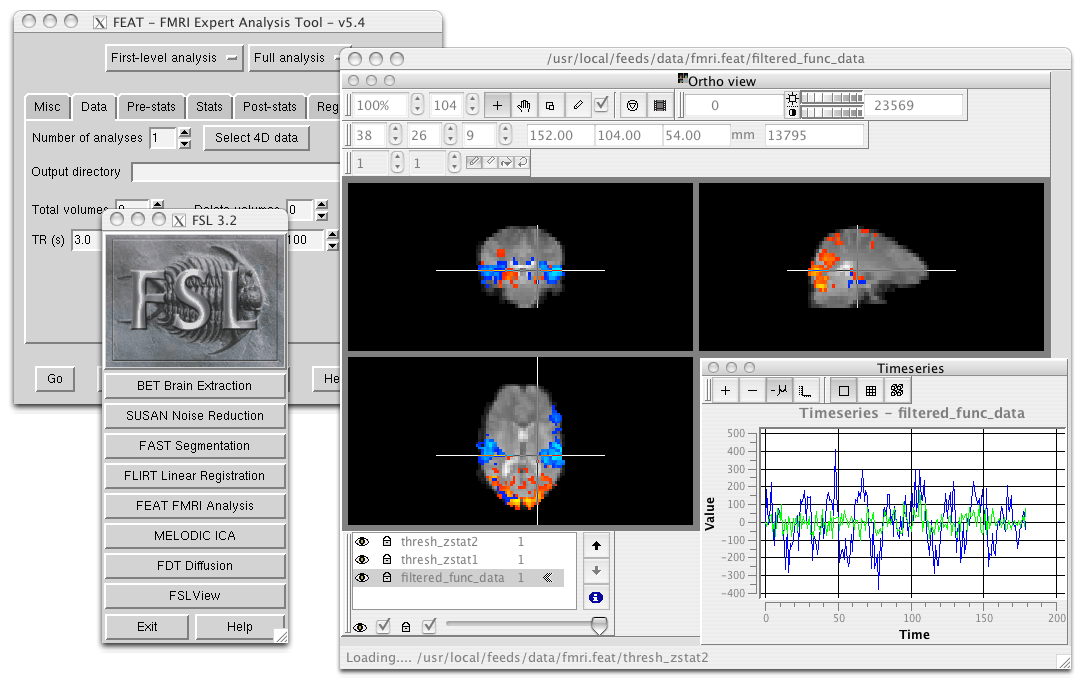Switch to the Data tab in FEAT
1088x682 pixels.
(94, 106)
